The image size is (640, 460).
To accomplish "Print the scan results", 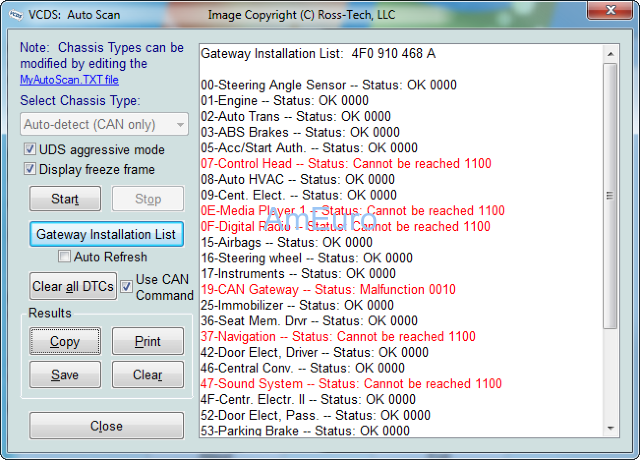I will tap(148, 341).
